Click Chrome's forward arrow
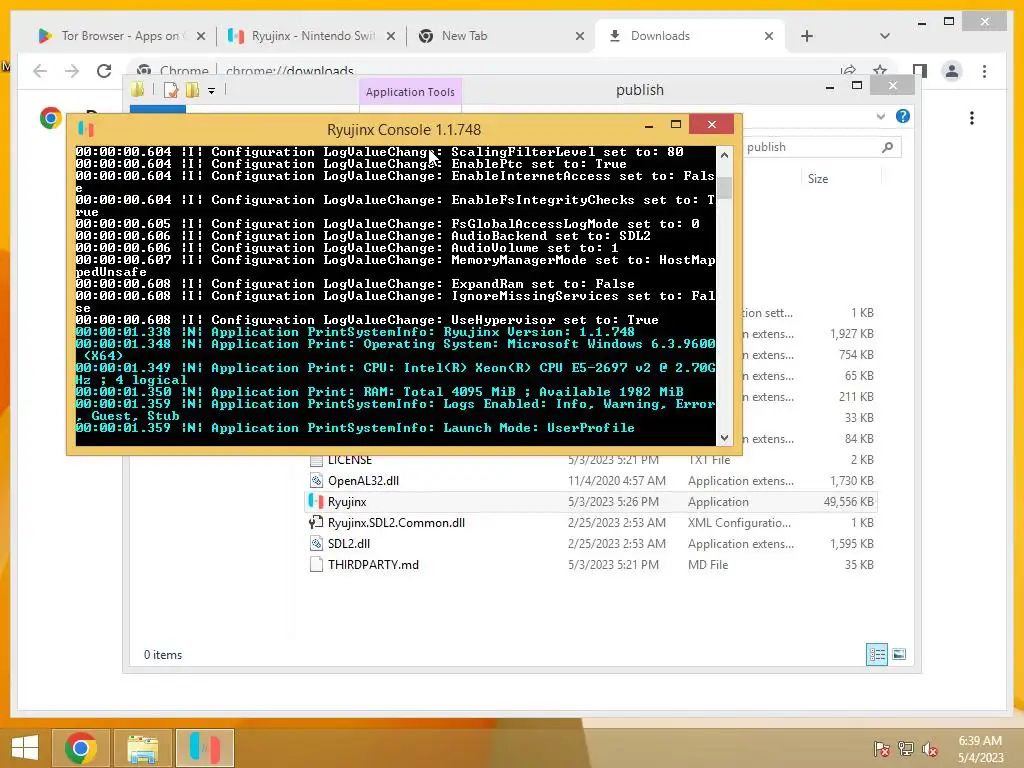This screenshot has width=1024, height=768. click(x=72, y=71)
